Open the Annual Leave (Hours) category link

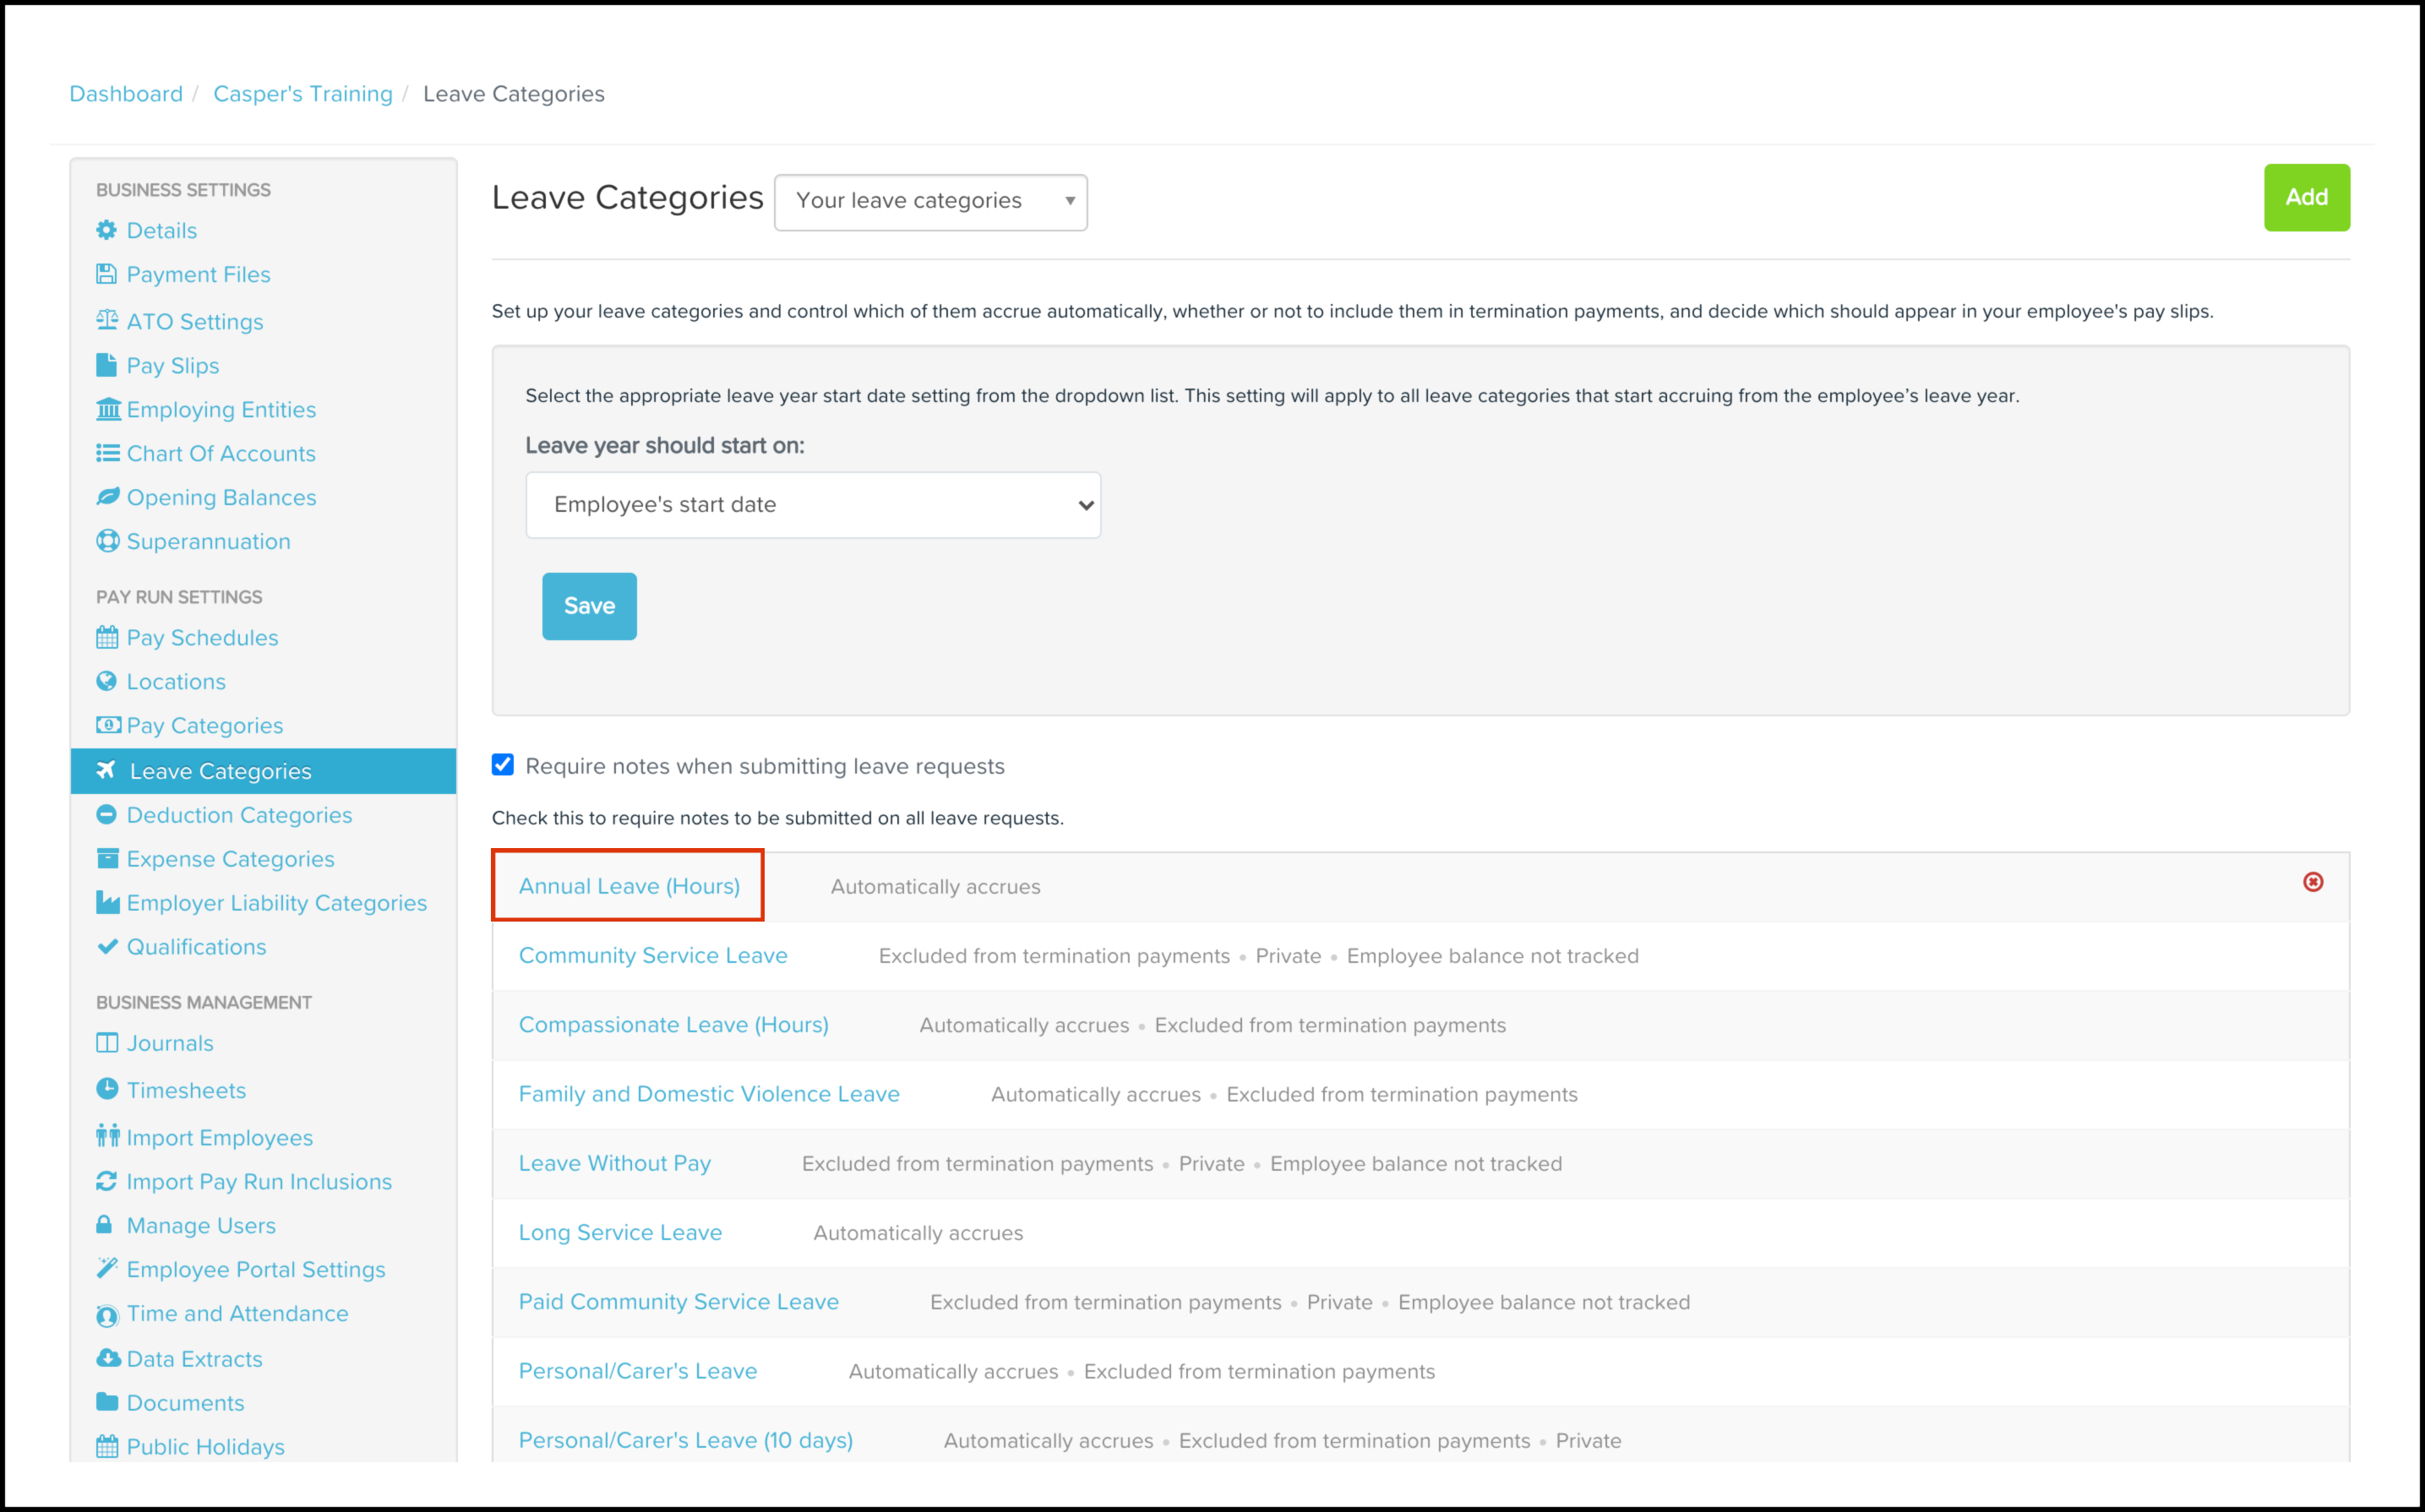point(629,886)
